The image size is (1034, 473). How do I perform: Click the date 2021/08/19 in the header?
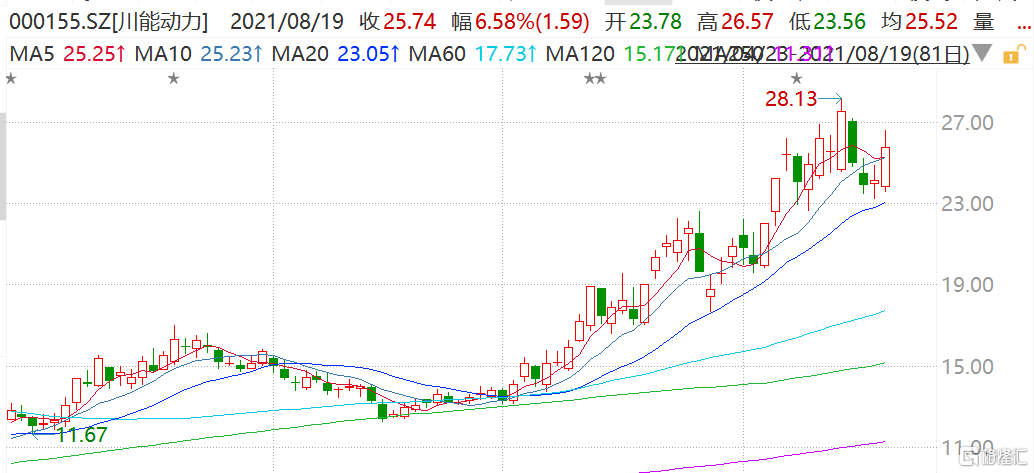287,22
